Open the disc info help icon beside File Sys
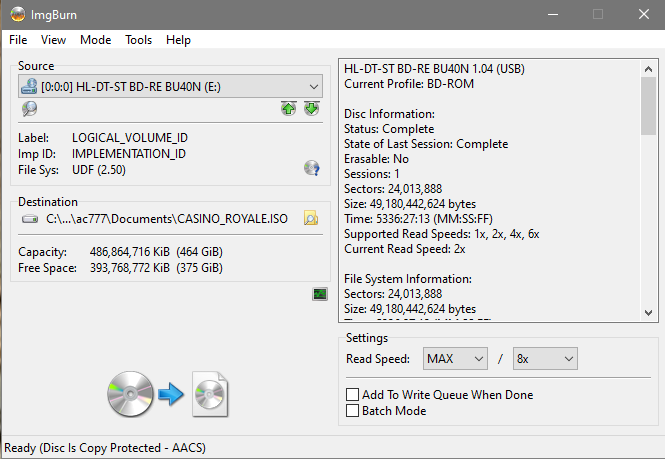Screen dimensions: 665x459 pos(312,168)
